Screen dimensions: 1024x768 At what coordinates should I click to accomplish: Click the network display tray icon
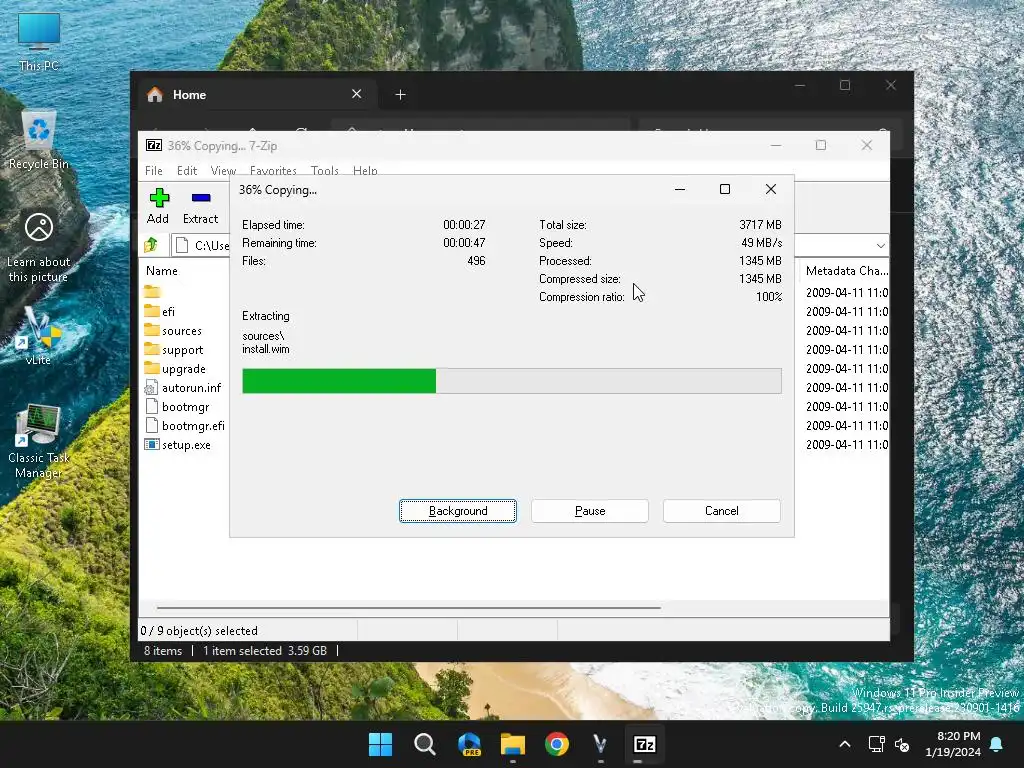point(876,744)
